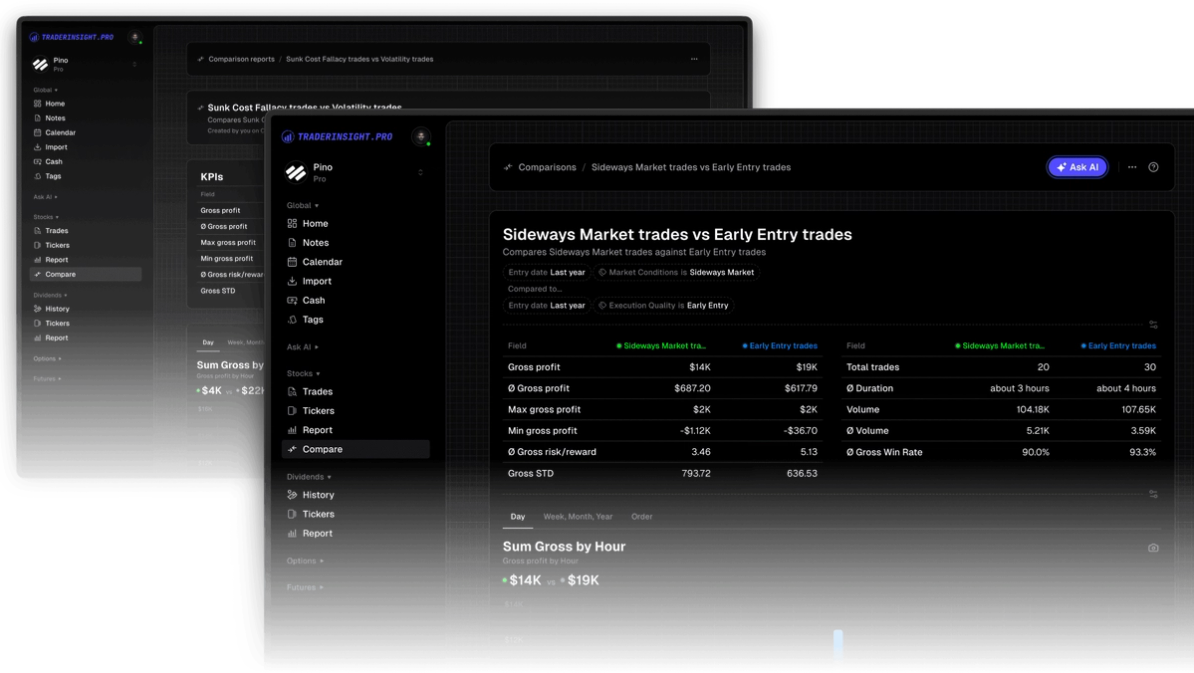Click the Ask AI button
This screenshot has width=1194, height=673.
click(x=1077, y=167)
